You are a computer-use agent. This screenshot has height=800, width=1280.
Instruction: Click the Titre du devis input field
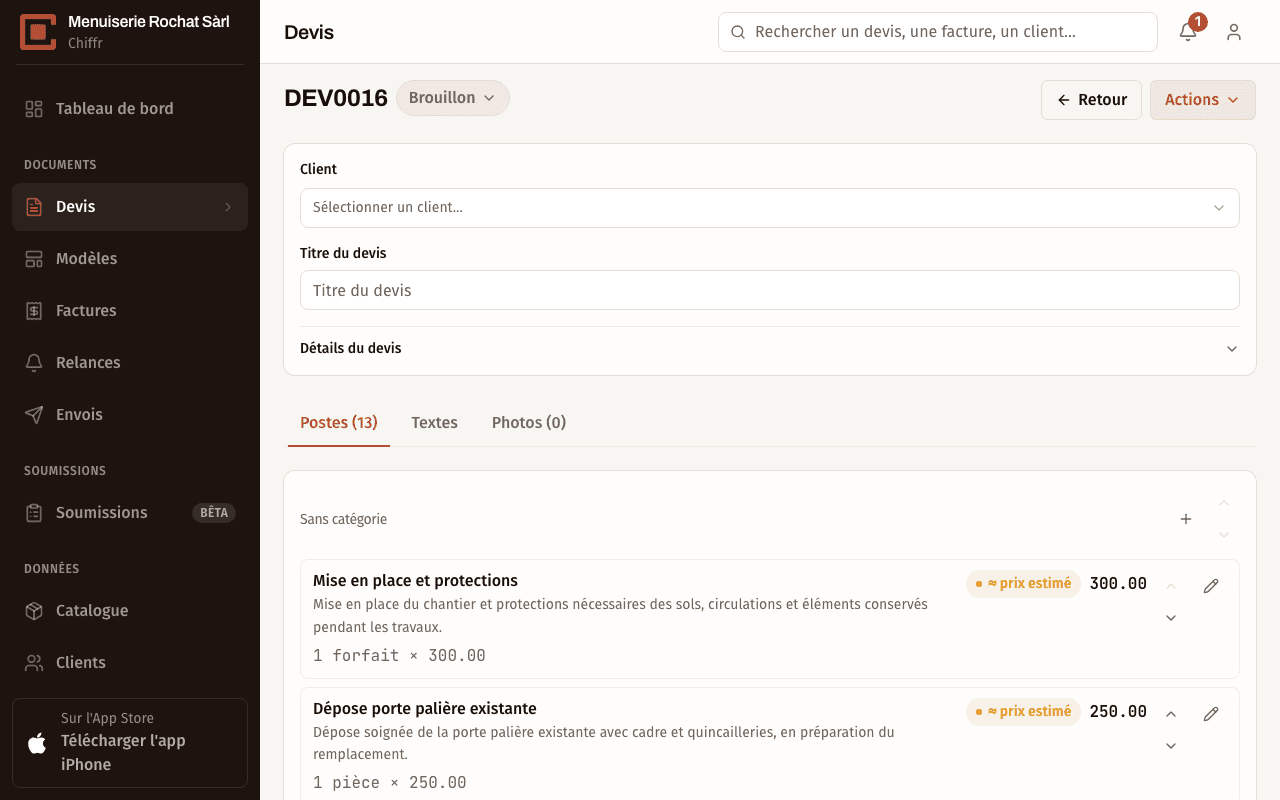click(x=770, y=290)
